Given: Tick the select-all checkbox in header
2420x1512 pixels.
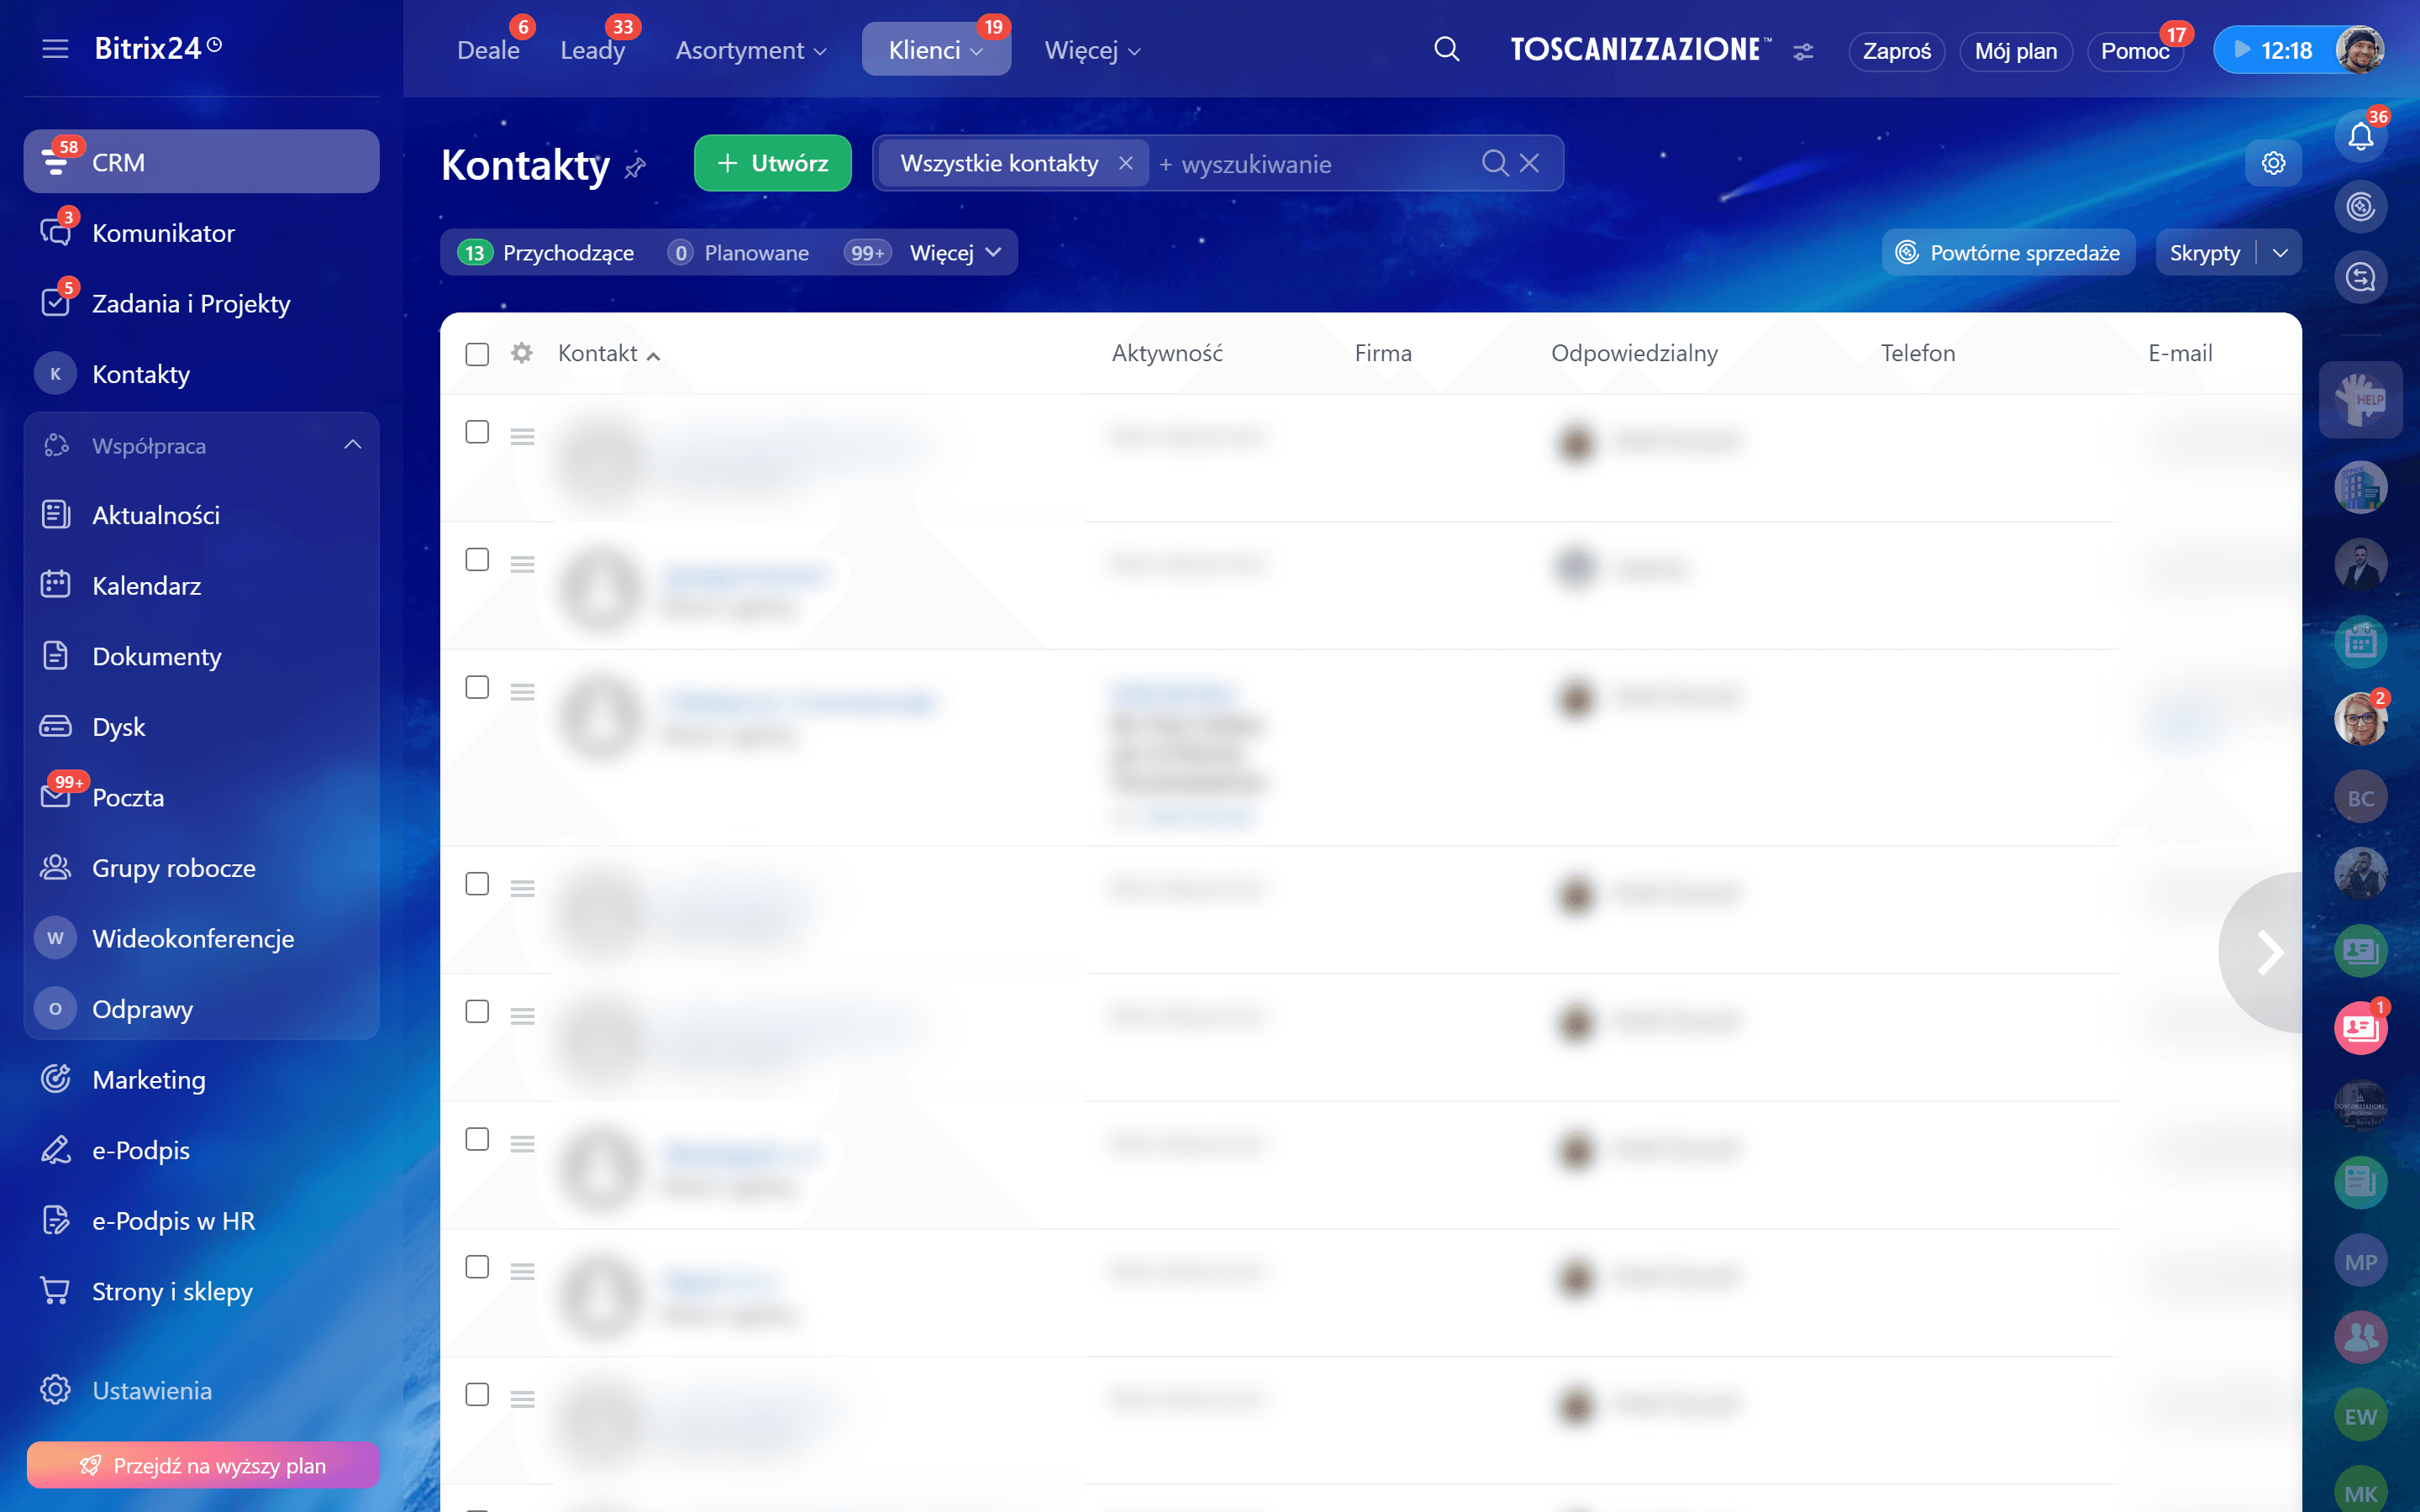Looking at the screenshot, I should [x=477, y=354].
